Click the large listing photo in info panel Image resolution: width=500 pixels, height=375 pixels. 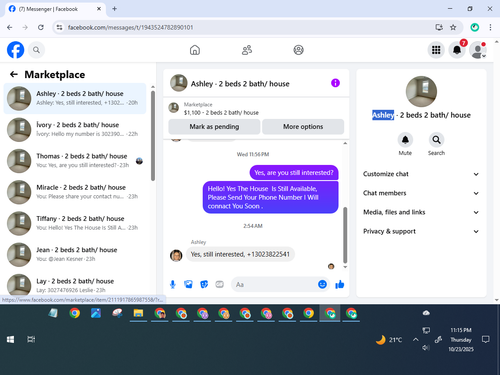click(421, 91)
